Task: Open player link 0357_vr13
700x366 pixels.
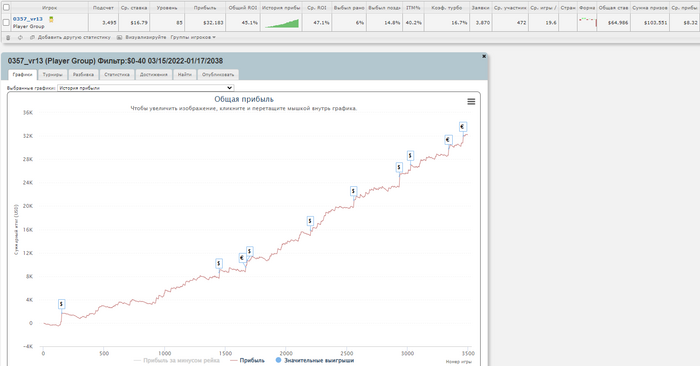Action: tap(28, 19)
